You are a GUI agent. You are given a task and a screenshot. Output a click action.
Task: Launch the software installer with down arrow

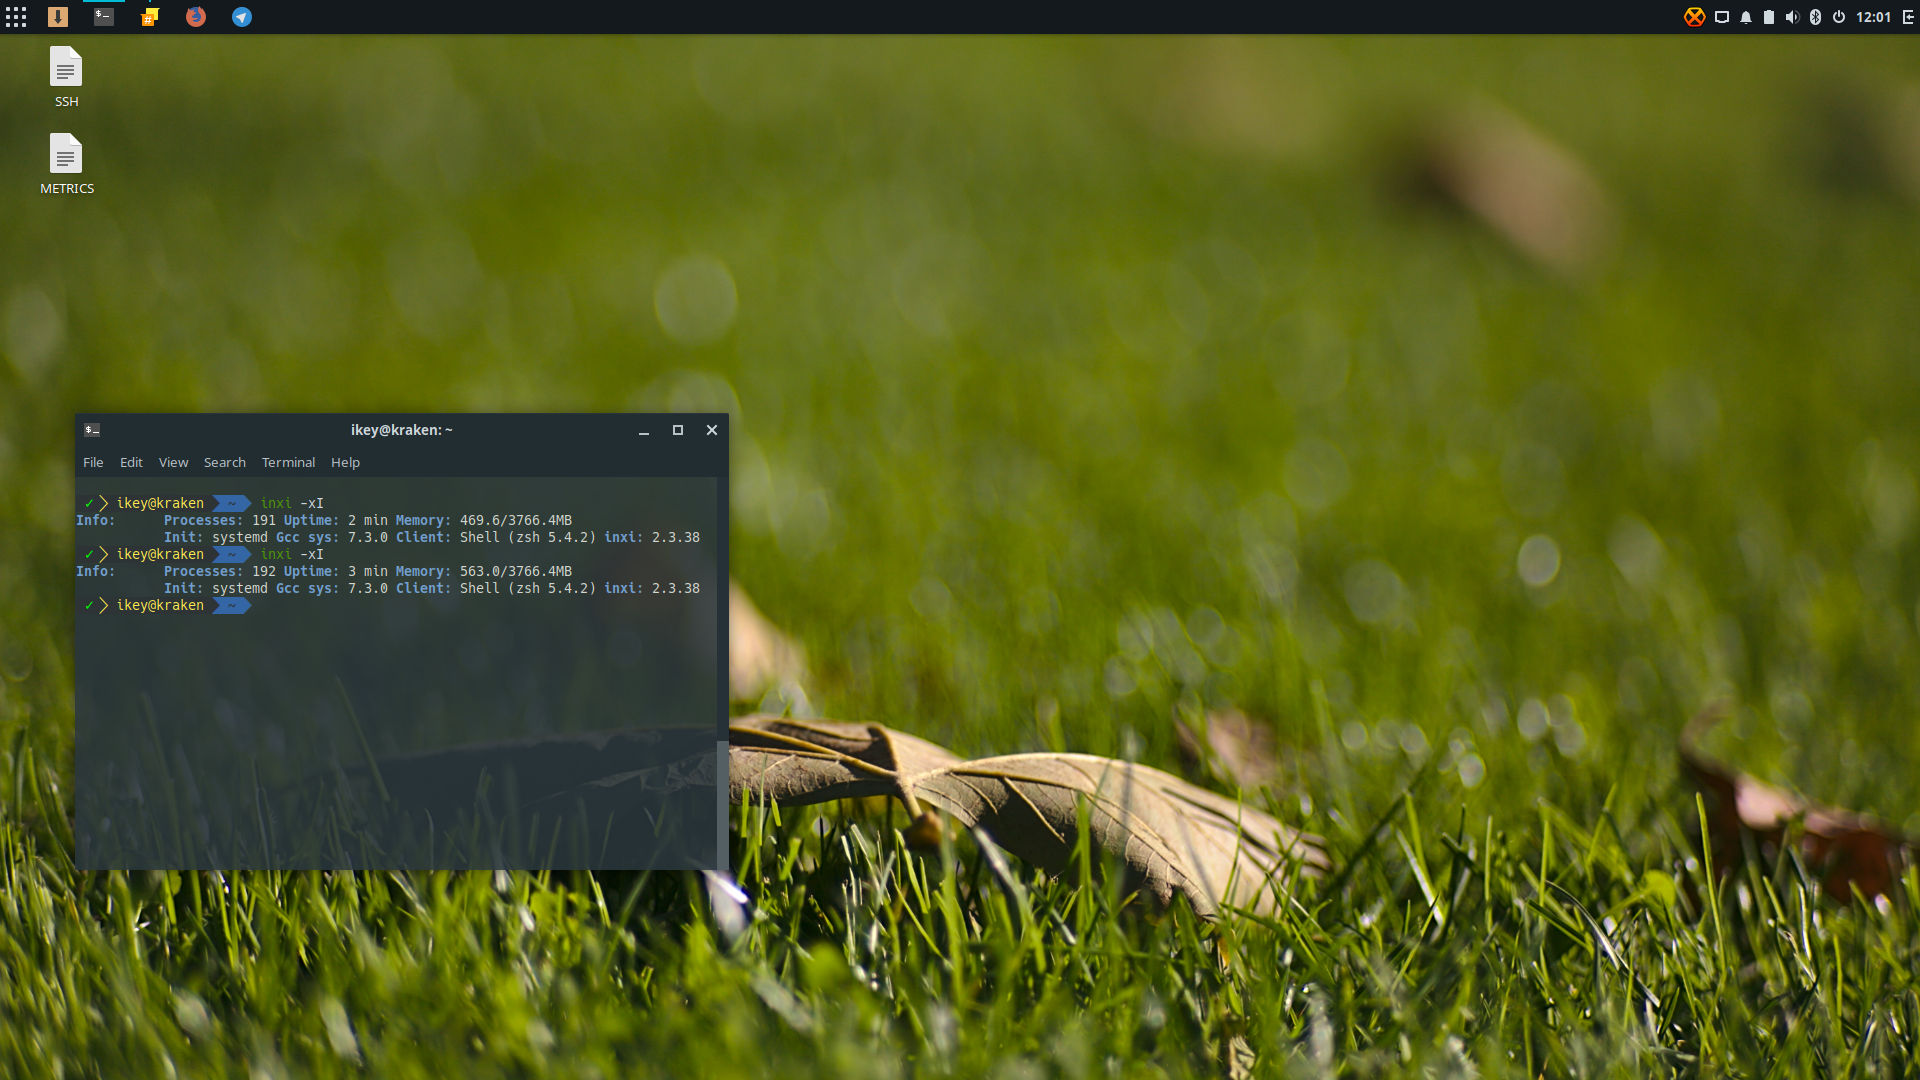tap(58, 17)
